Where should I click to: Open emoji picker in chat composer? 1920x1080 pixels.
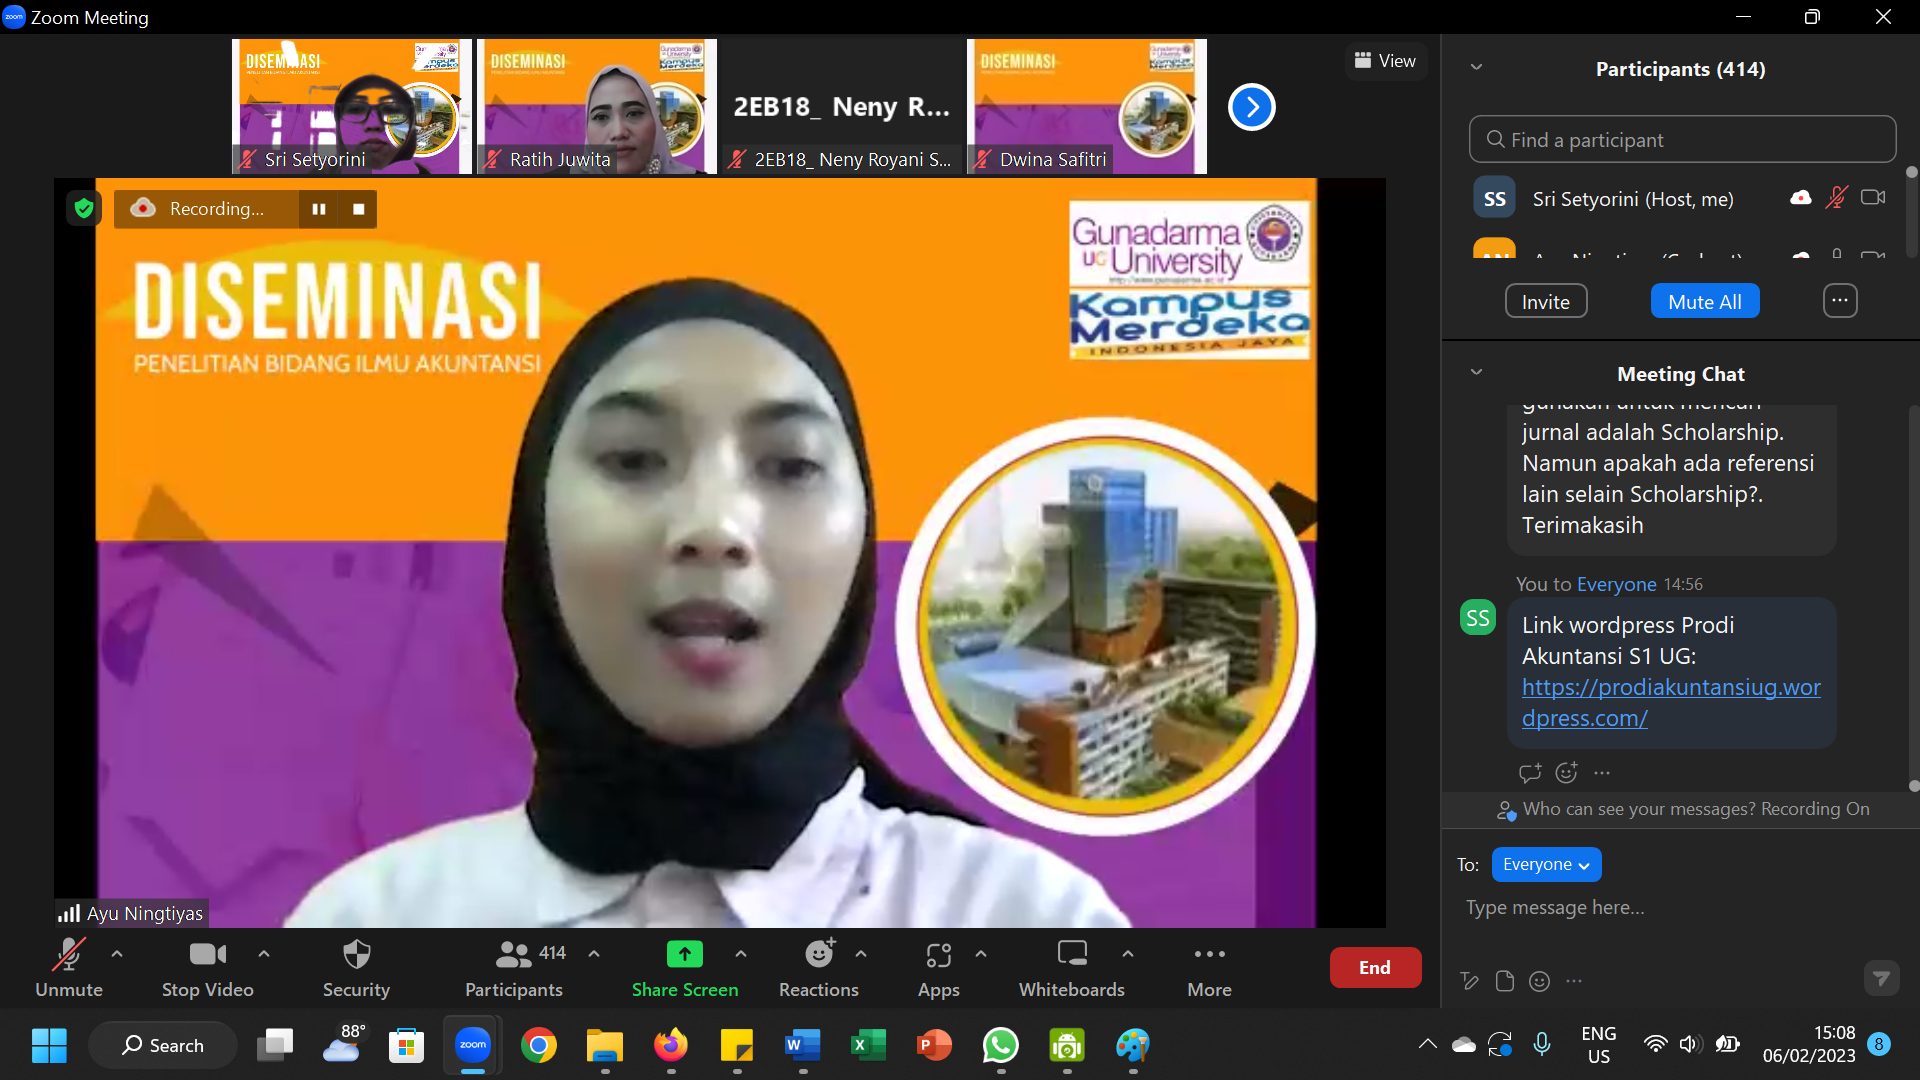pos(1540,981)
